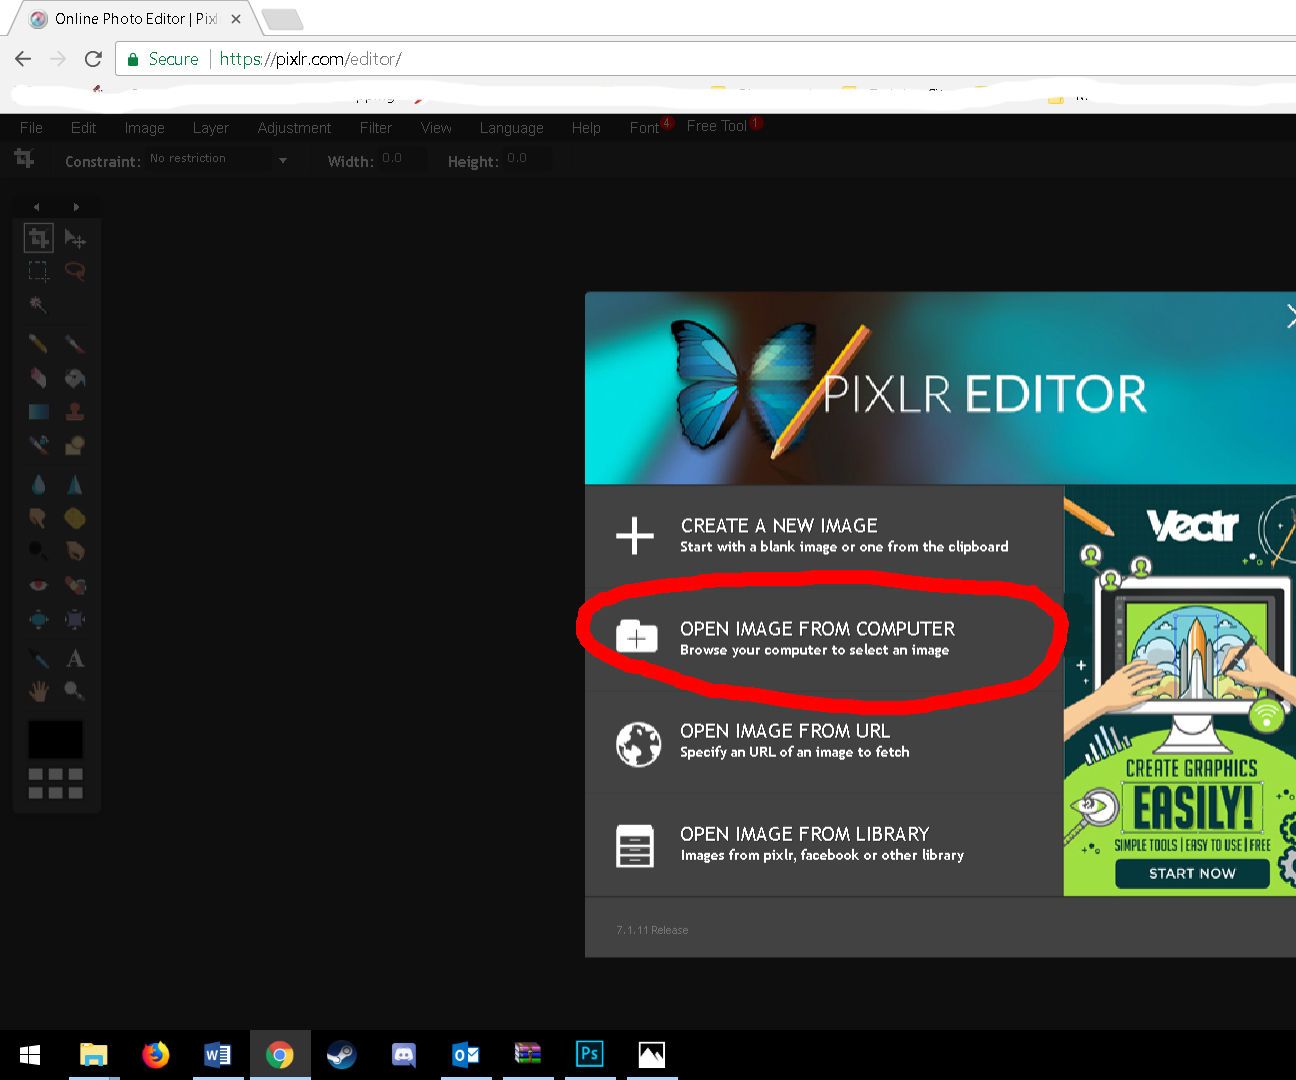The width and height of the screenshot is (1296, 1080).
Task: Launch Firefox from the taskbar
Action: point(155,1055)
